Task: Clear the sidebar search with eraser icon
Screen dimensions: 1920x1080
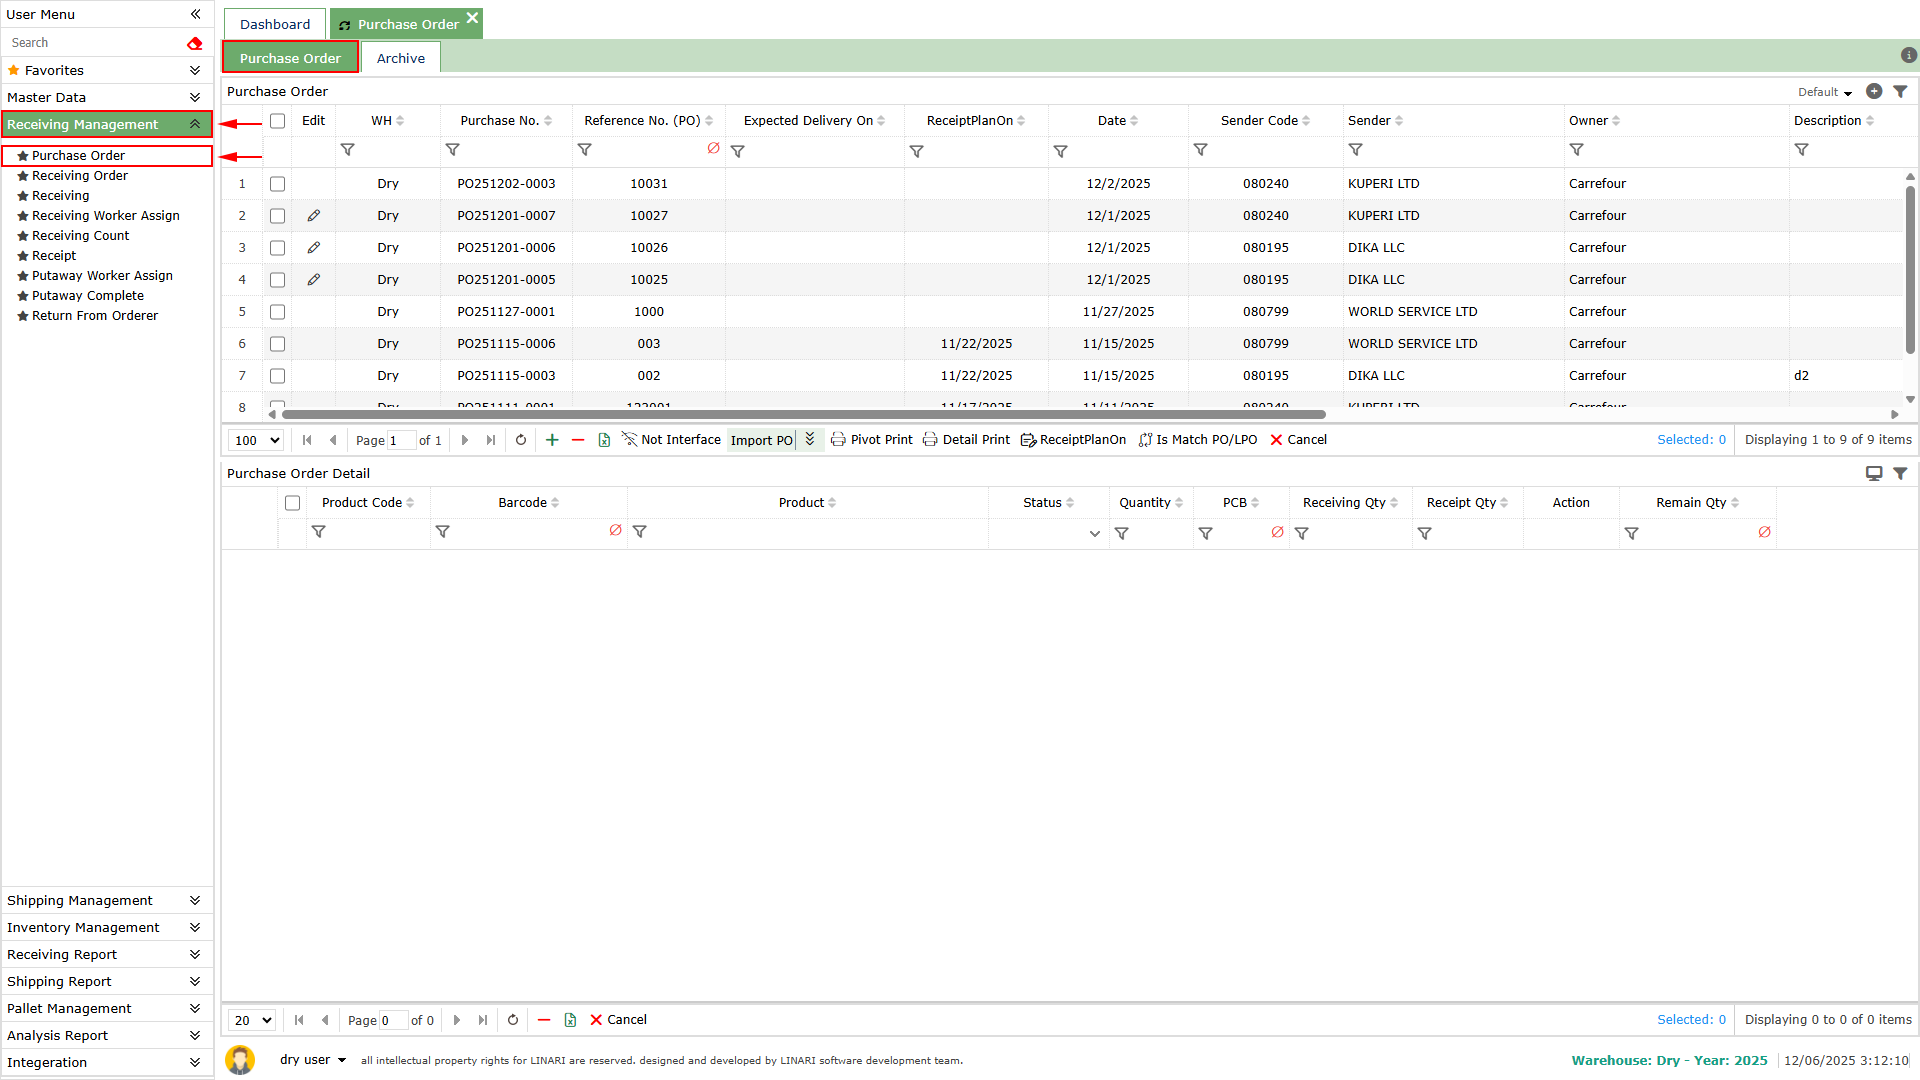Action: [x=194, y=43]
